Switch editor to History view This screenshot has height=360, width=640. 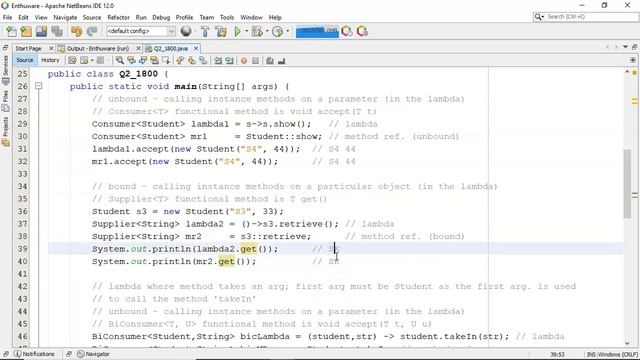click(x=50, y=60)
